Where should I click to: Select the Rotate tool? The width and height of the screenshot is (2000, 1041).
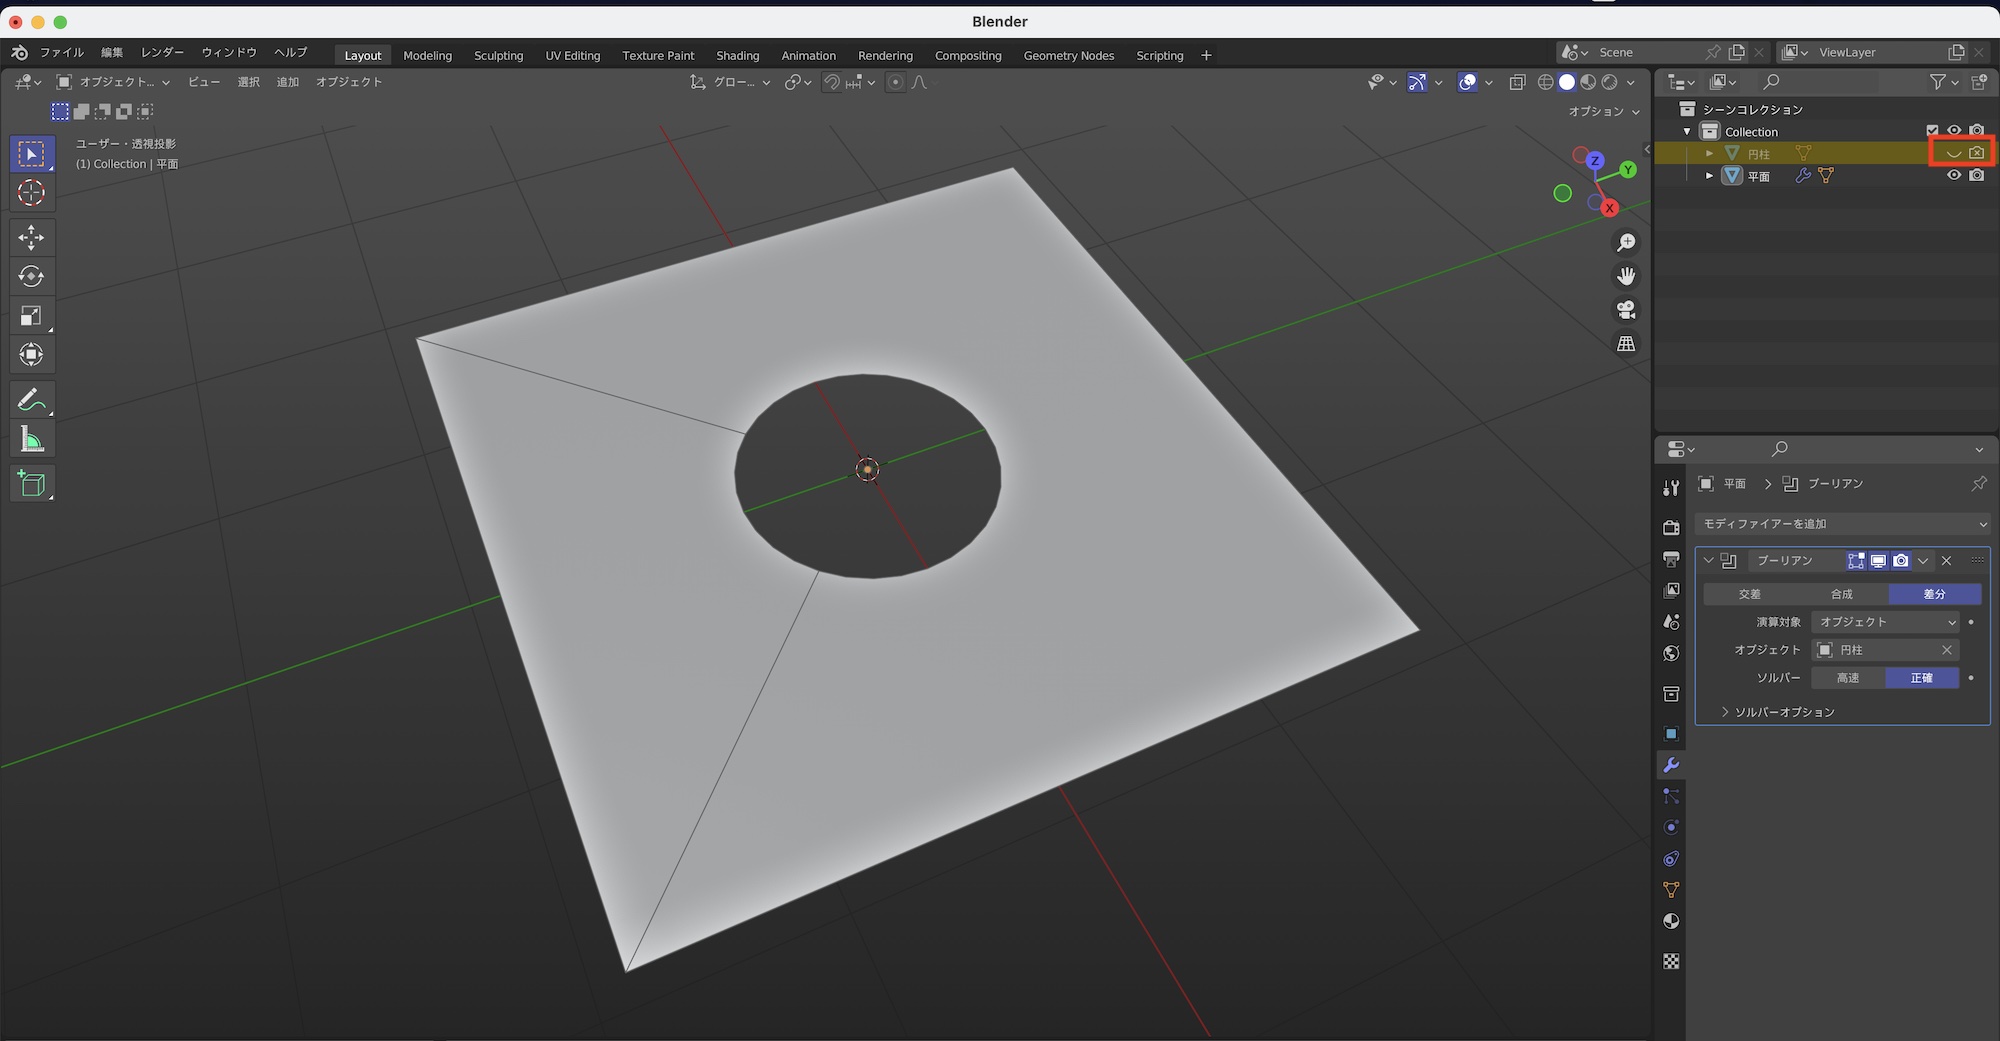click(x=31, y=276)
